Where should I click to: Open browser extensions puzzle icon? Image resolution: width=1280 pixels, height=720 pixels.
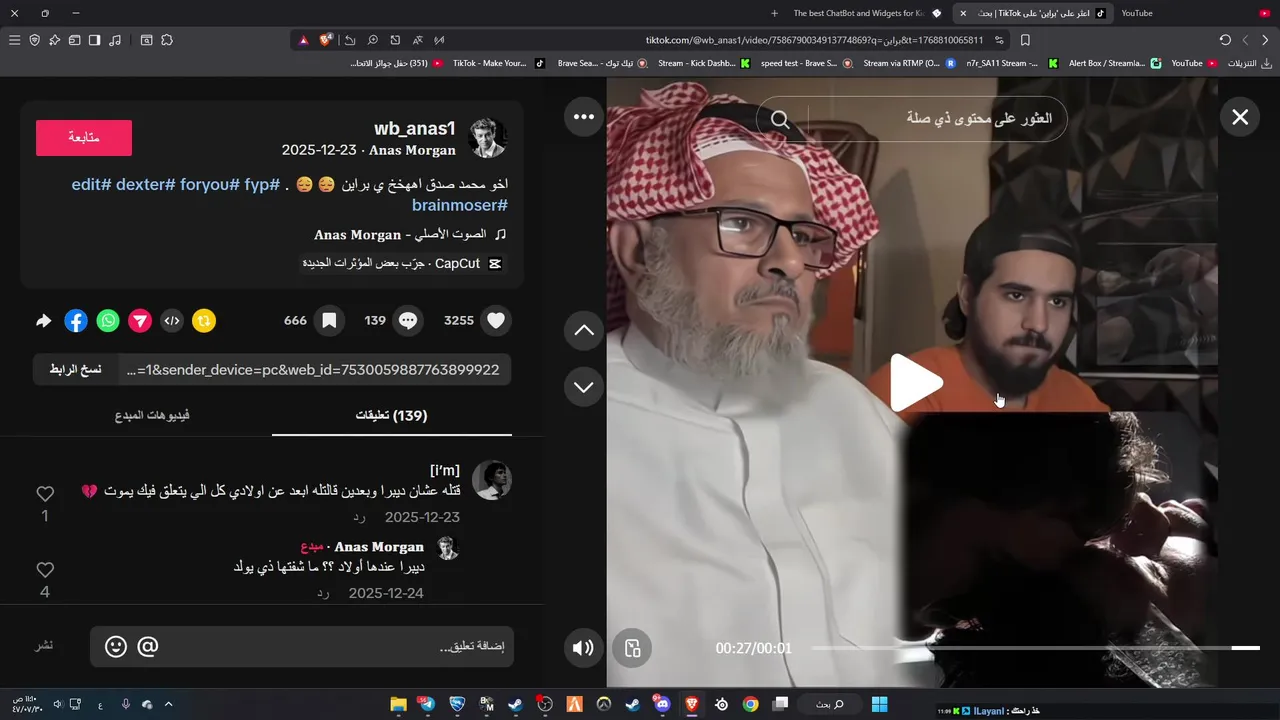(x=167, y=40)
